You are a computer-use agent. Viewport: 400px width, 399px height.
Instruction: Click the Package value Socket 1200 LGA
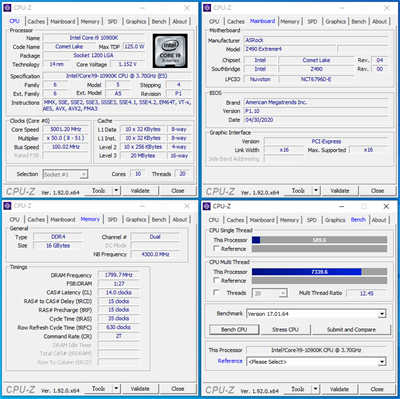click(x=94, y=55)
